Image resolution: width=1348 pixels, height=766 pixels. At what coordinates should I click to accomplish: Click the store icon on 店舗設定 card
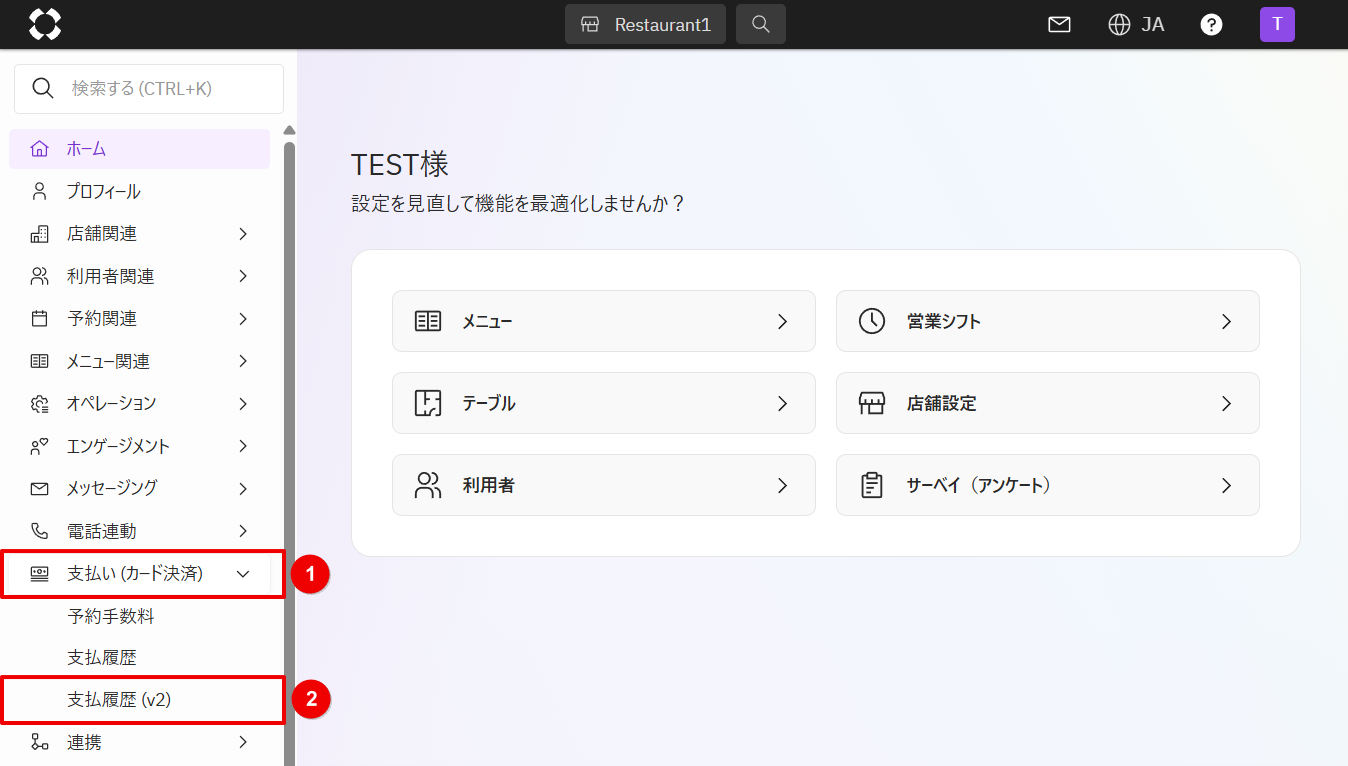pyautogui.click(x=872, y=403)
